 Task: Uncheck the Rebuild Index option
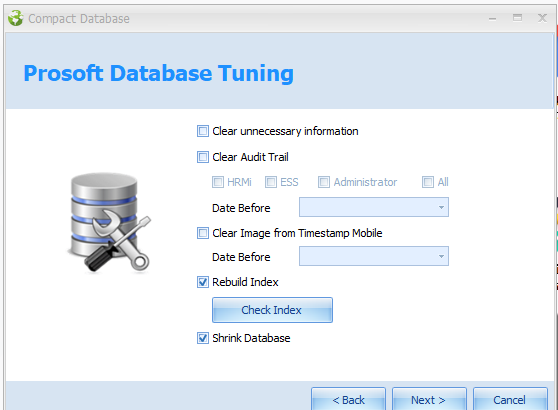(203, 282)
